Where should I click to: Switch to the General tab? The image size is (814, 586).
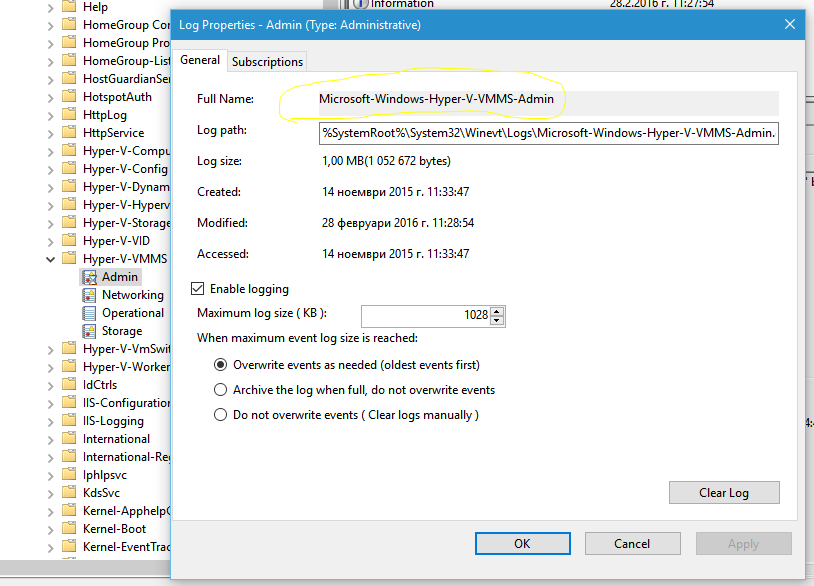[x=200, y=60]
